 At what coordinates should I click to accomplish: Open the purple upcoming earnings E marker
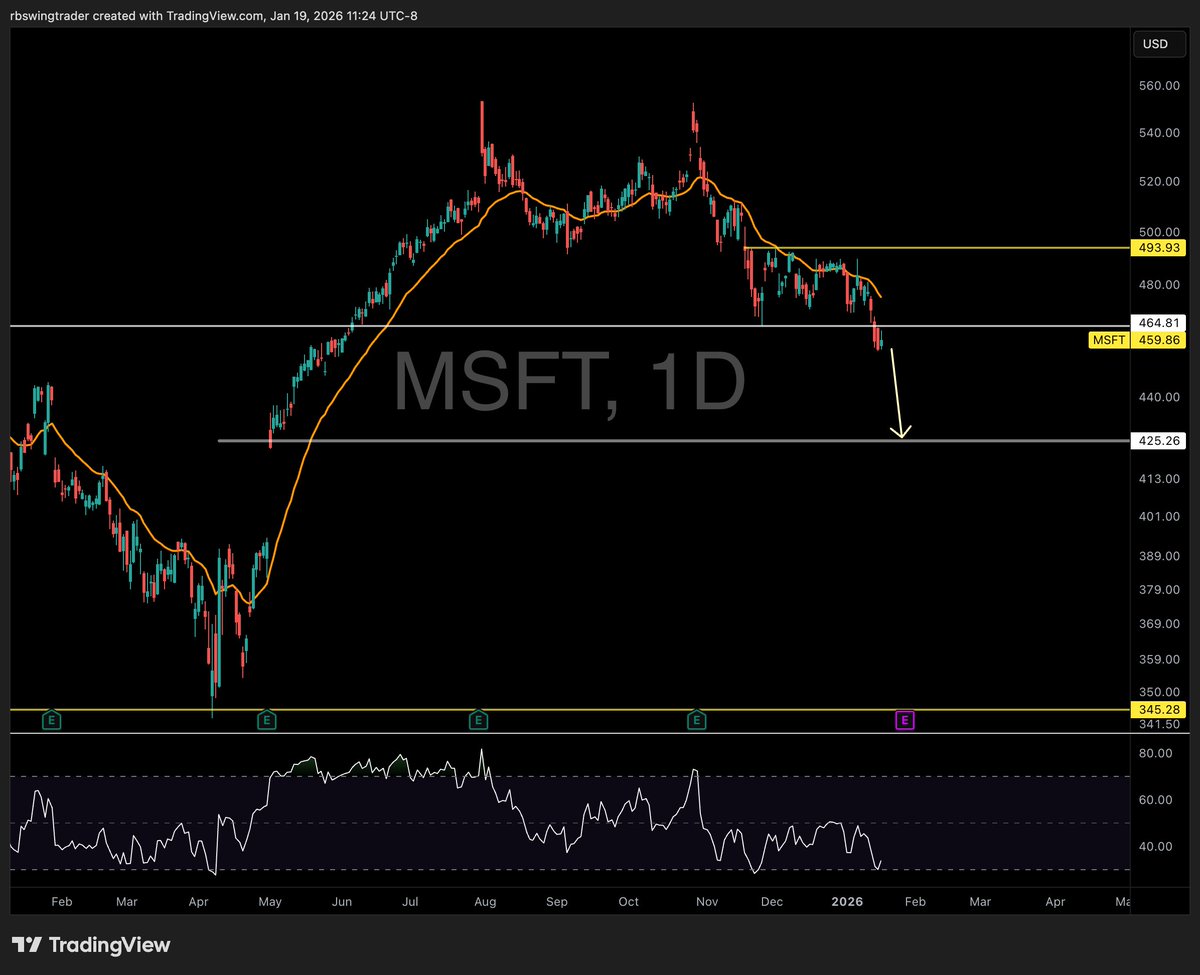click(905, 719)
